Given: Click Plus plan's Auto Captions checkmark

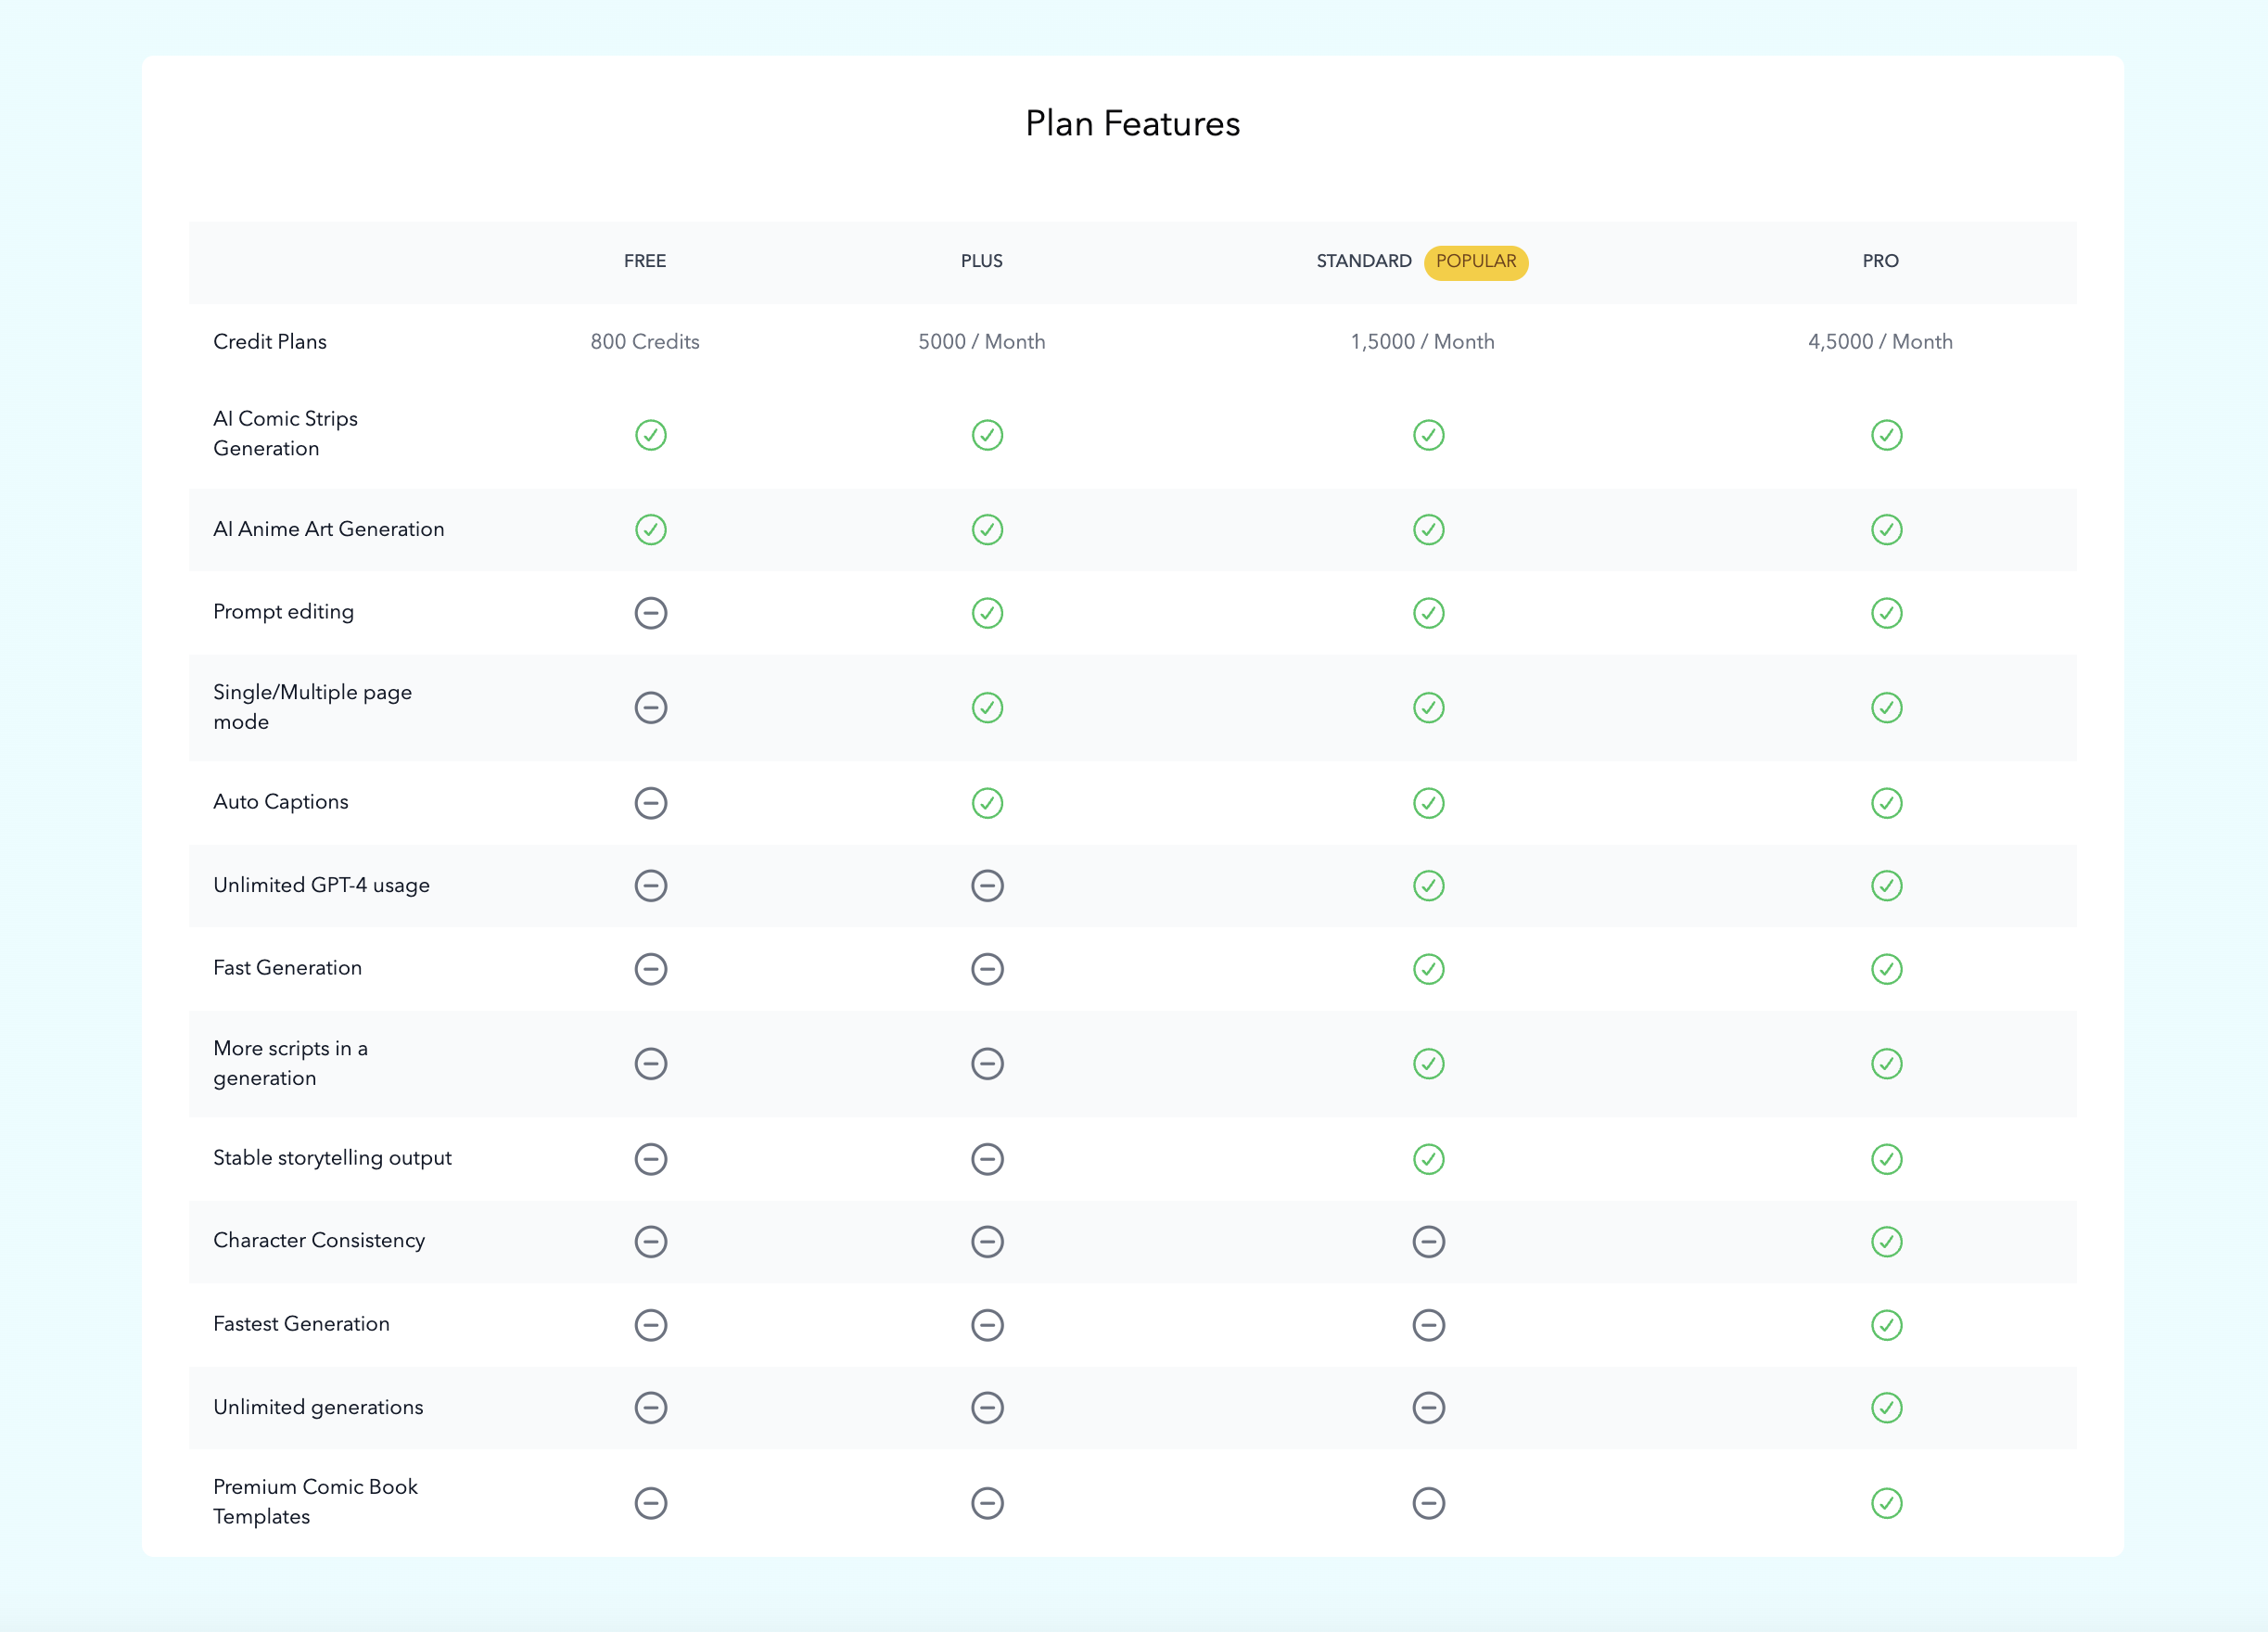Looking at the screenshot, I should [987, 803].
